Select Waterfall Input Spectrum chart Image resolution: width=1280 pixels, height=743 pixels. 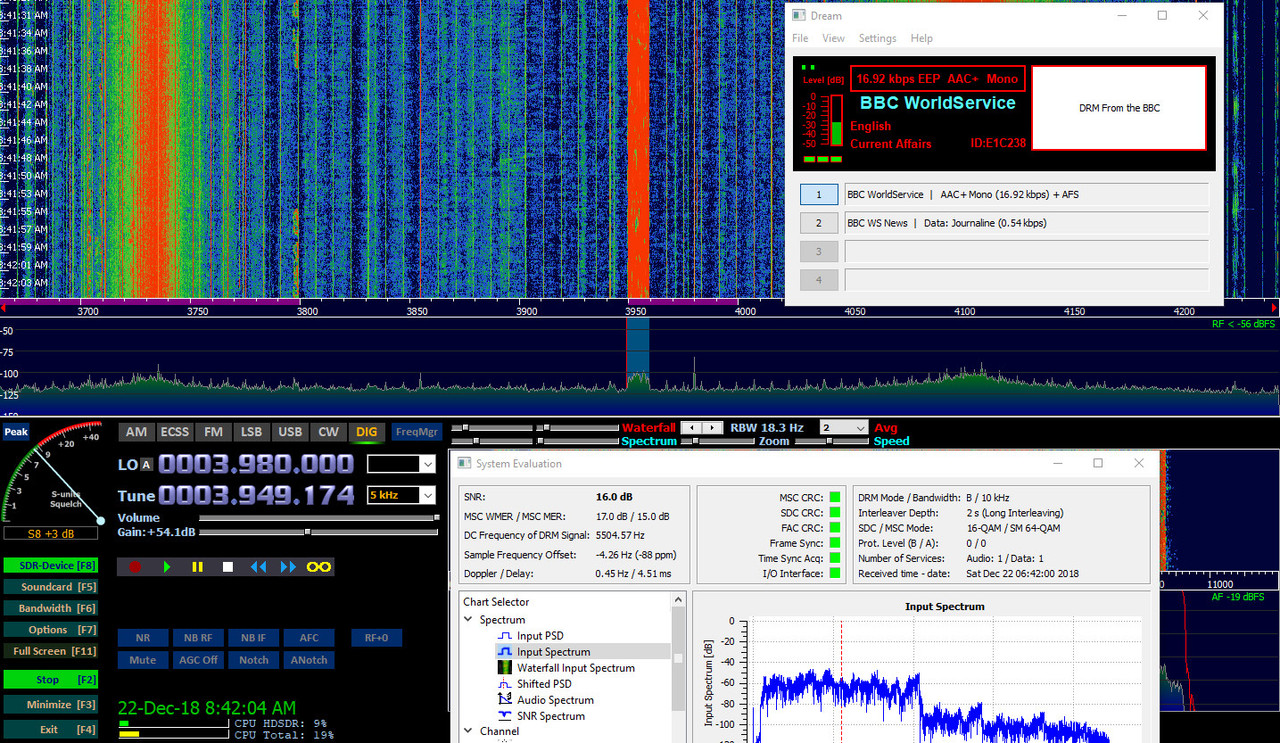click(x=575, y=668)
